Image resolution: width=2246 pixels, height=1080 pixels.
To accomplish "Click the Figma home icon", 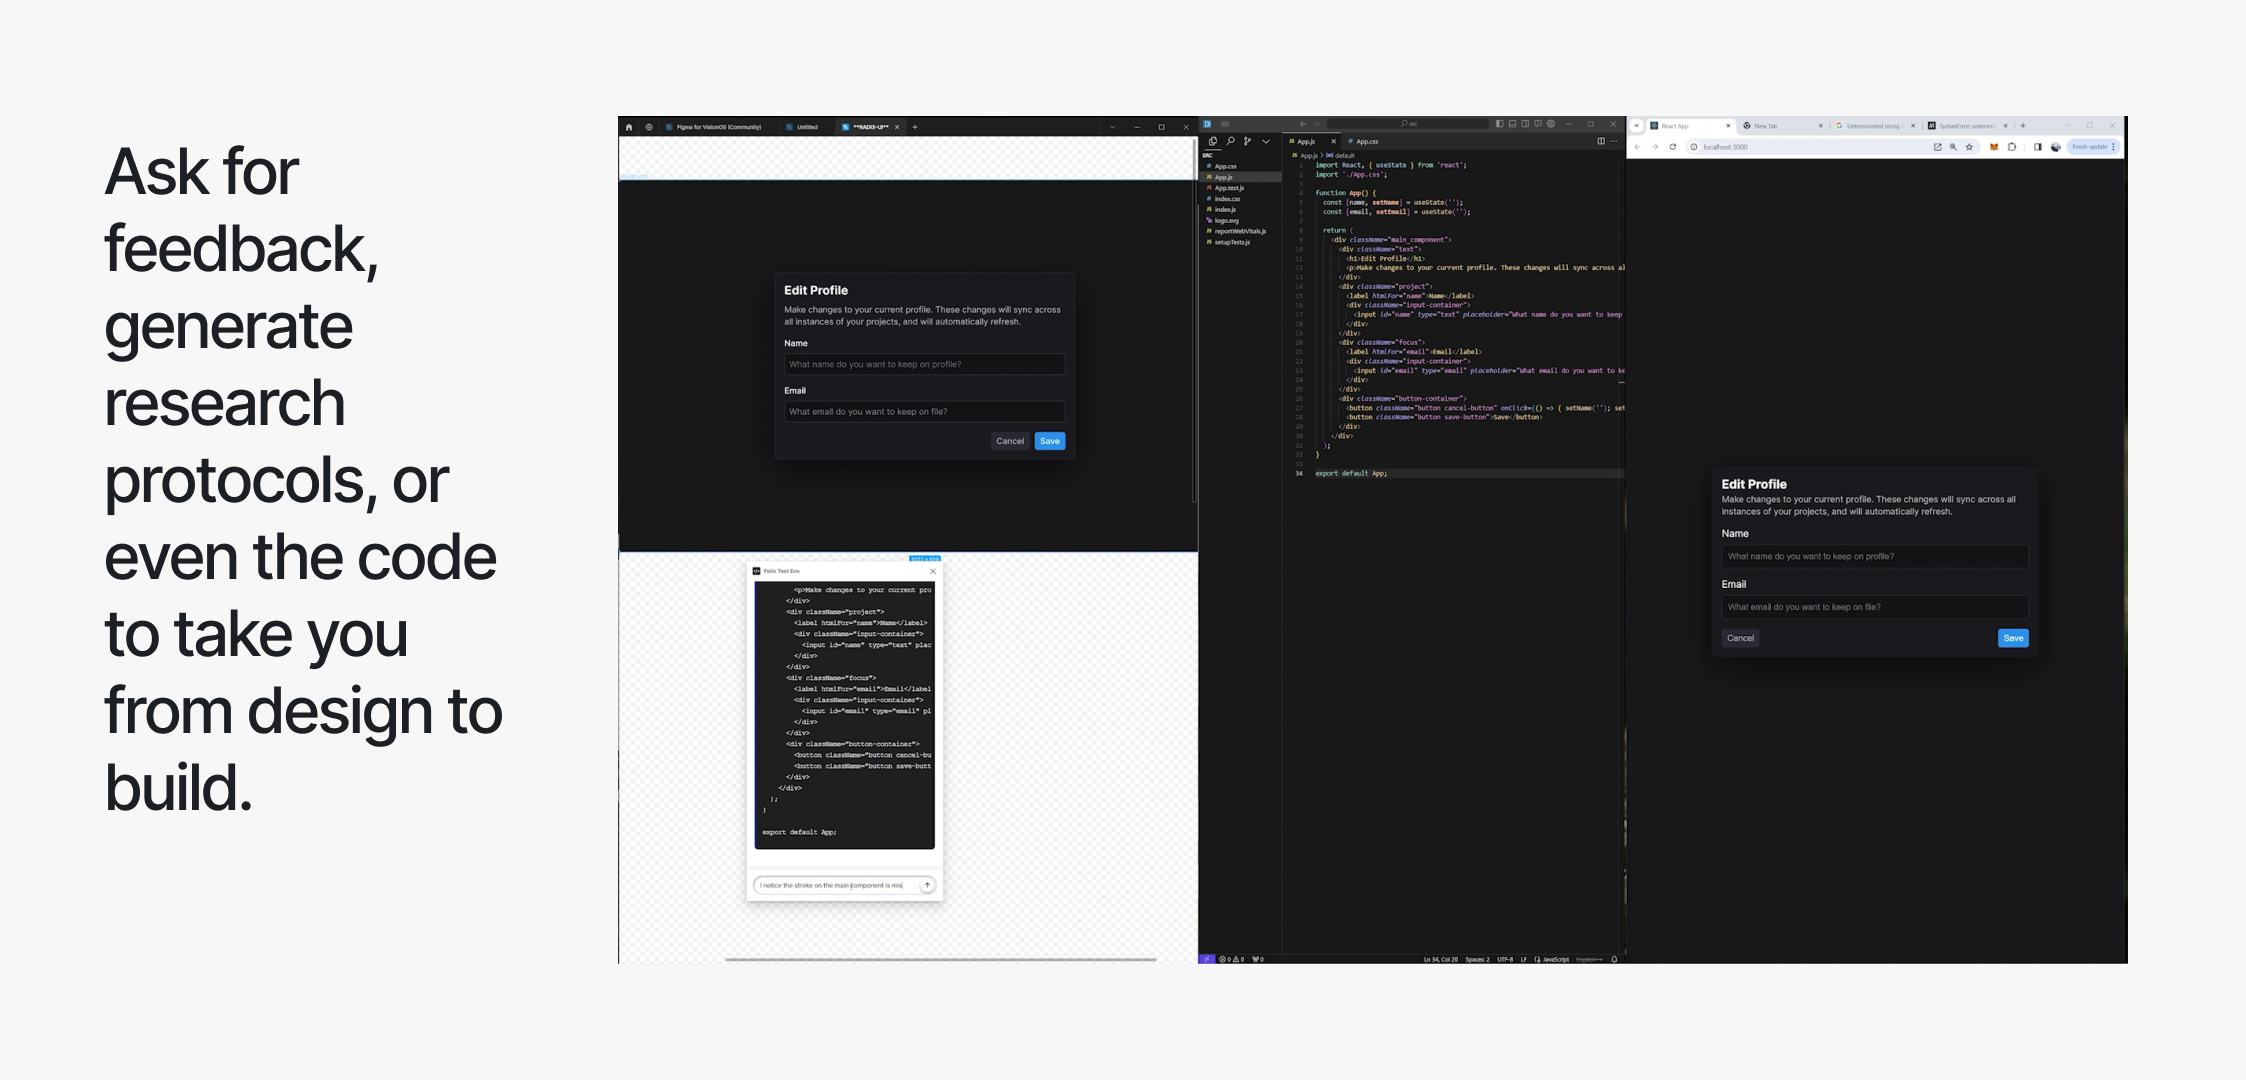I will point(629,127).
